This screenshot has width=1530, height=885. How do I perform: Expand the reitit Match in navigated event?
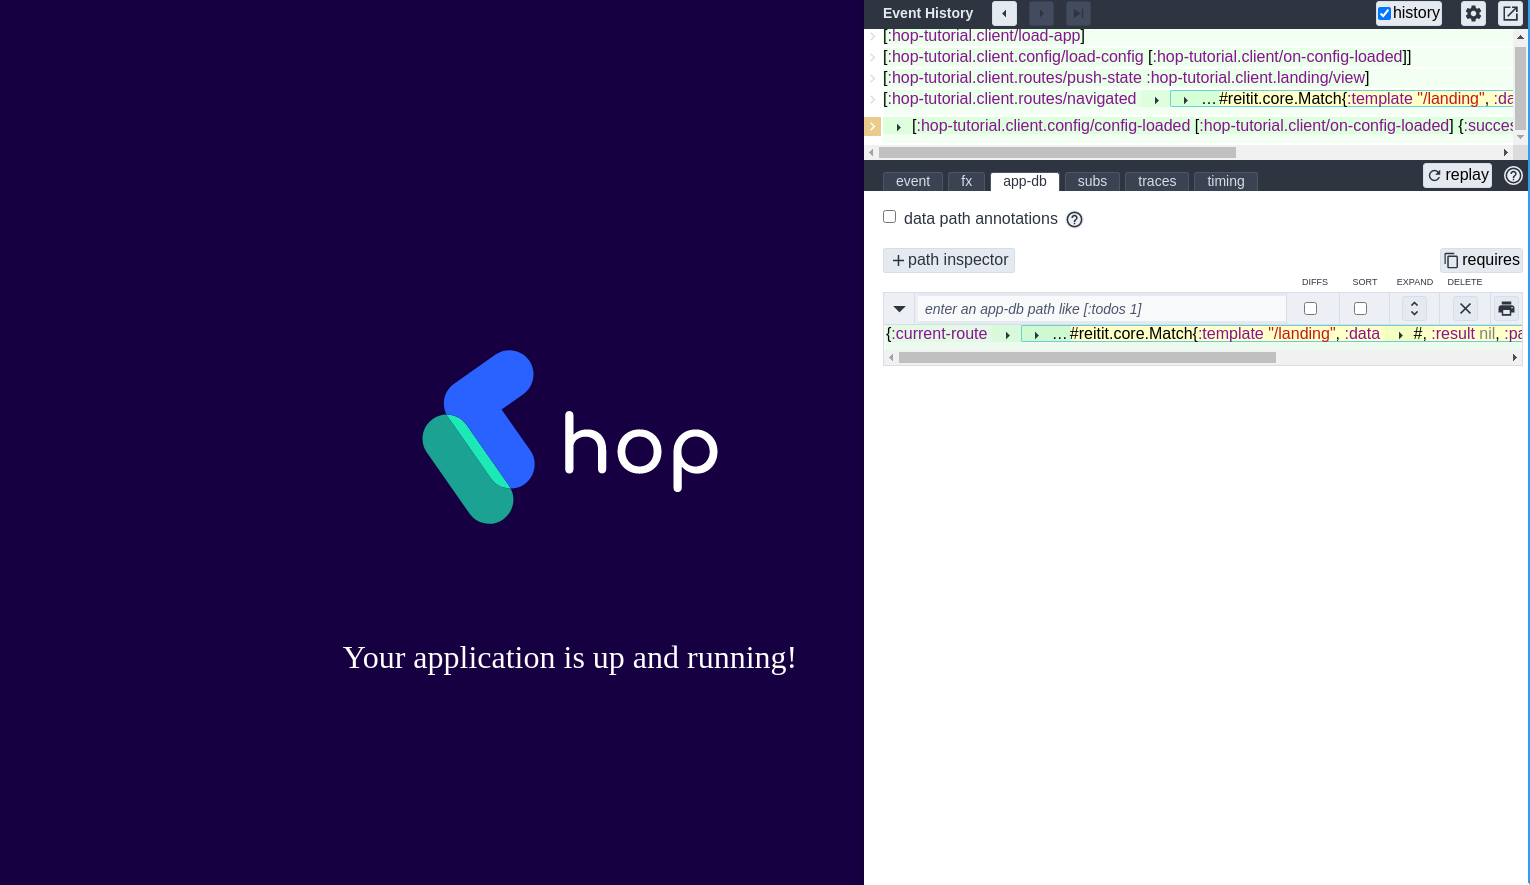tap(1185, 99)
